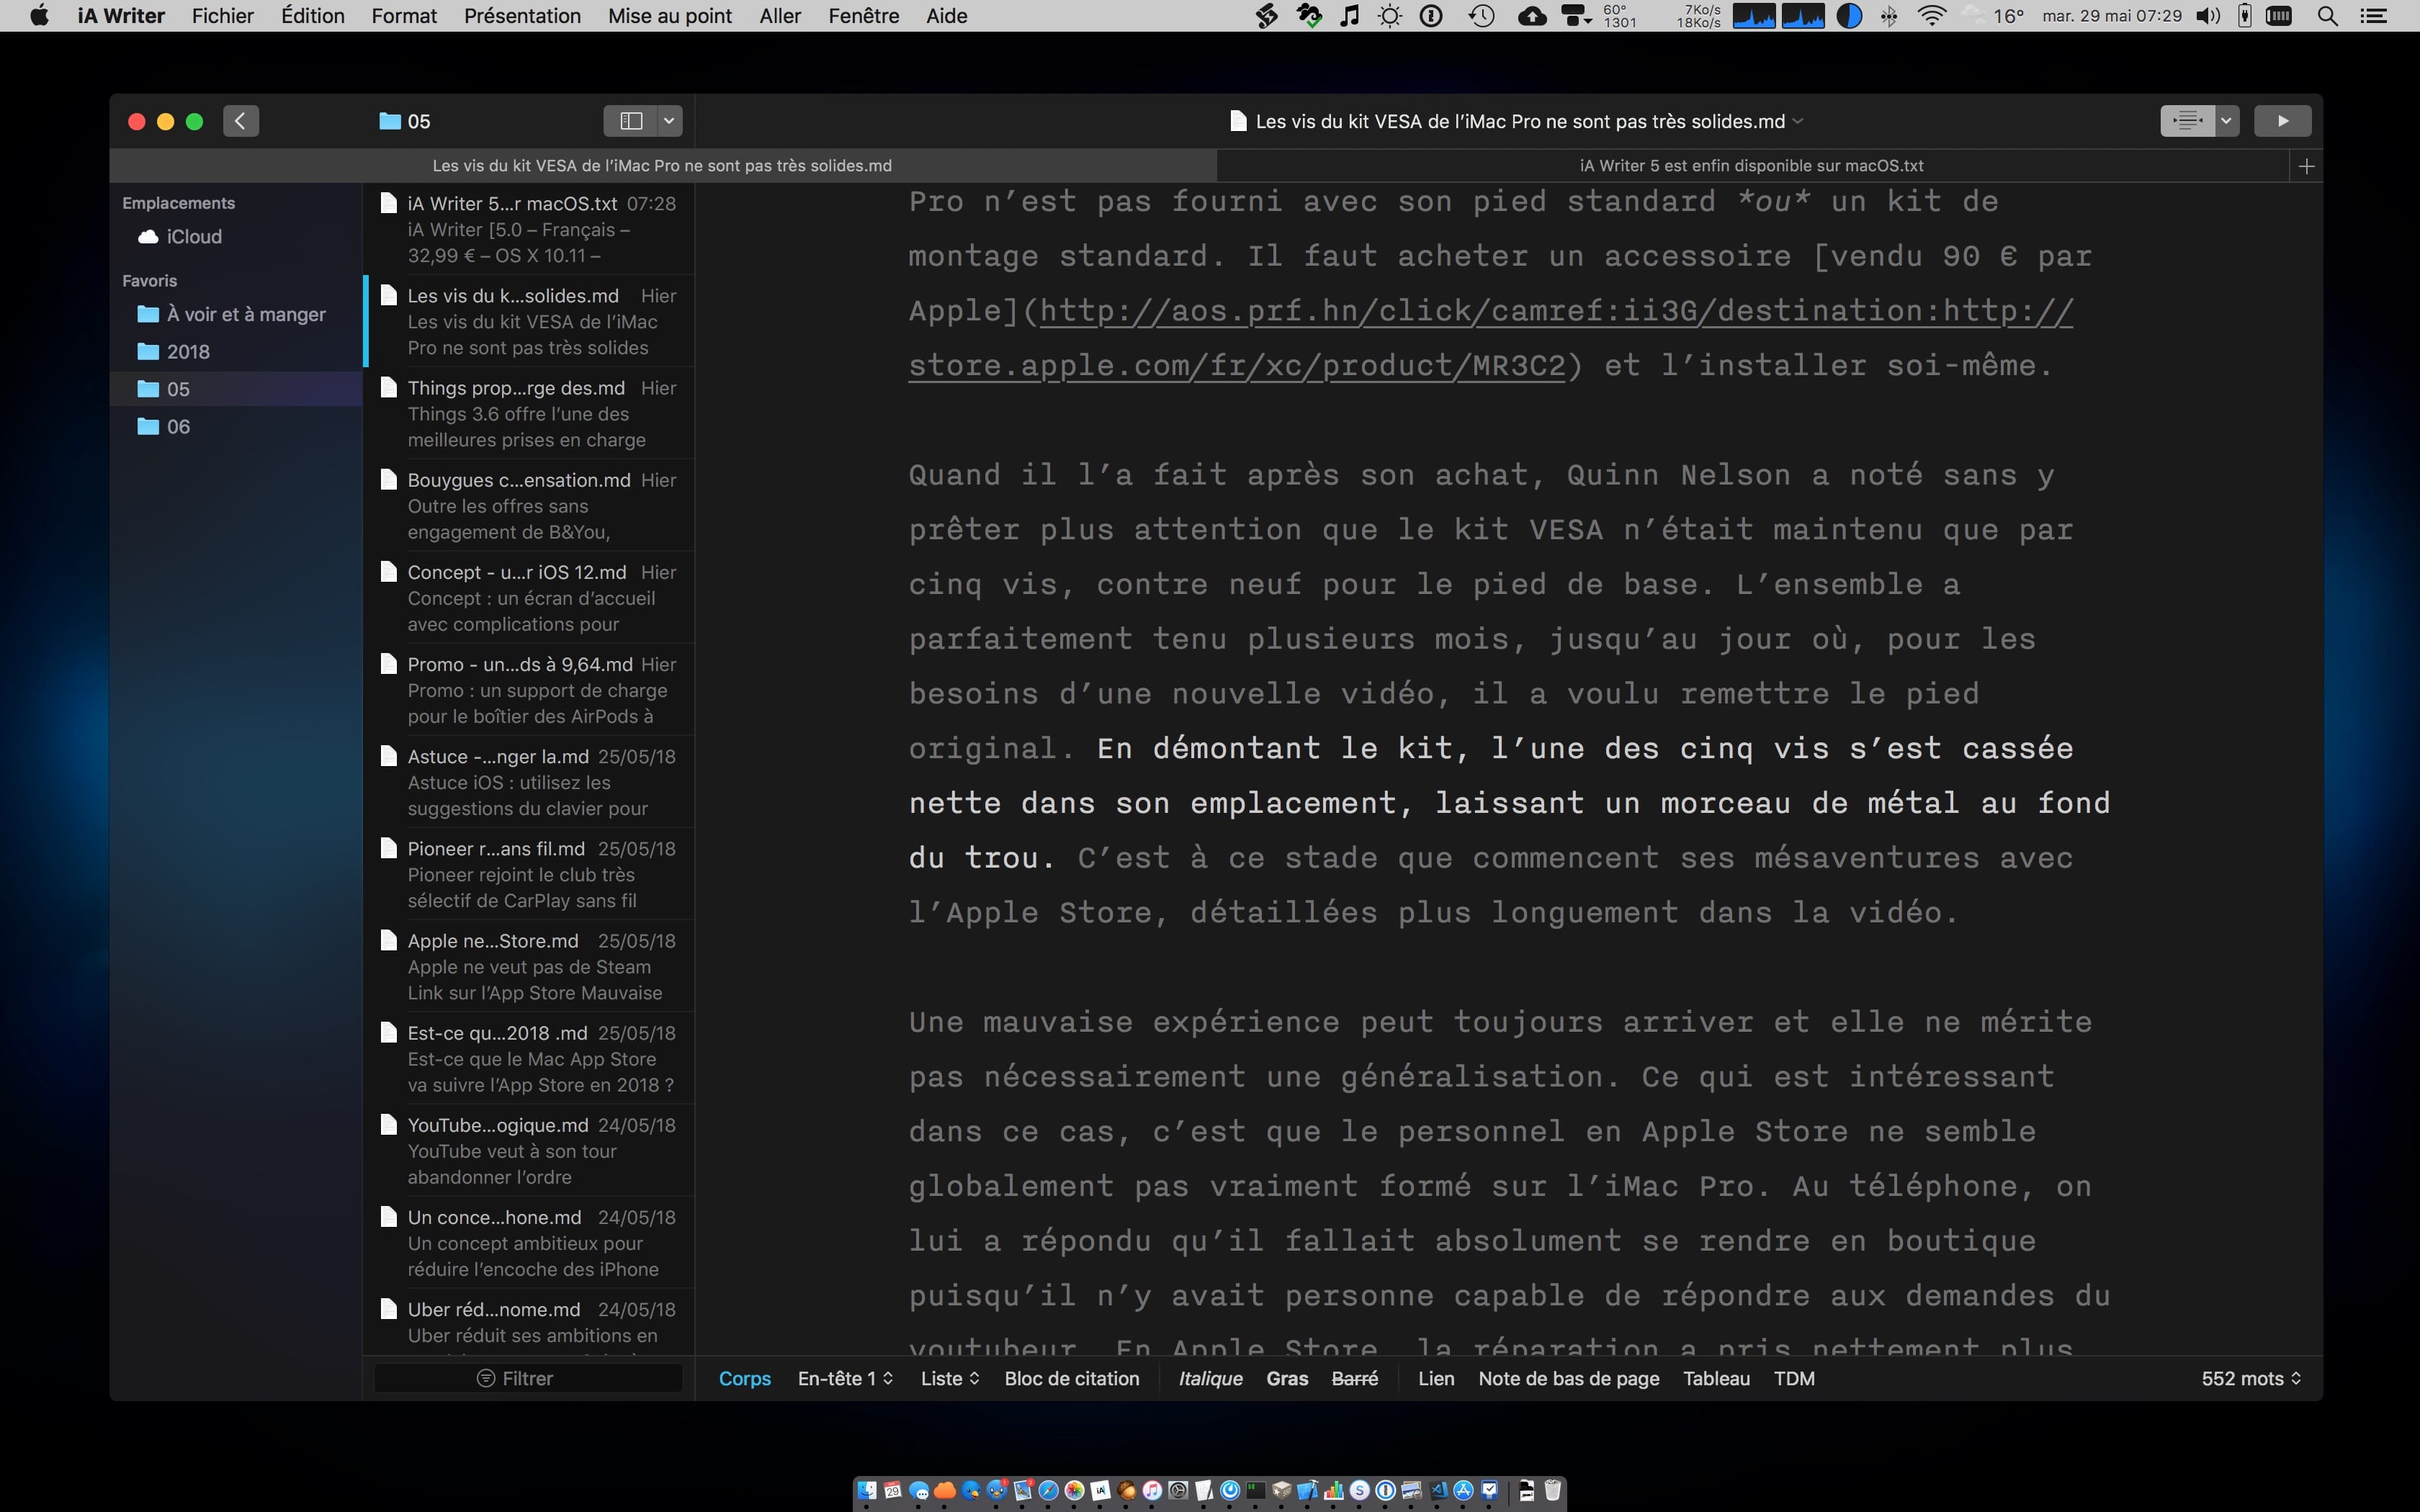2420x1512 pixels.
Task: Open Finder from the Dock
Action: pos(867,1490)
